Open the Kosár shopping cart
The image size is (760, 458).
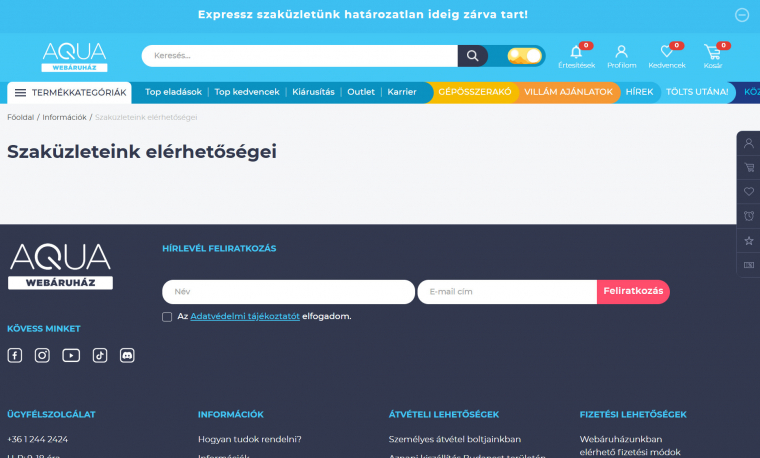click(x=712, y=52)
